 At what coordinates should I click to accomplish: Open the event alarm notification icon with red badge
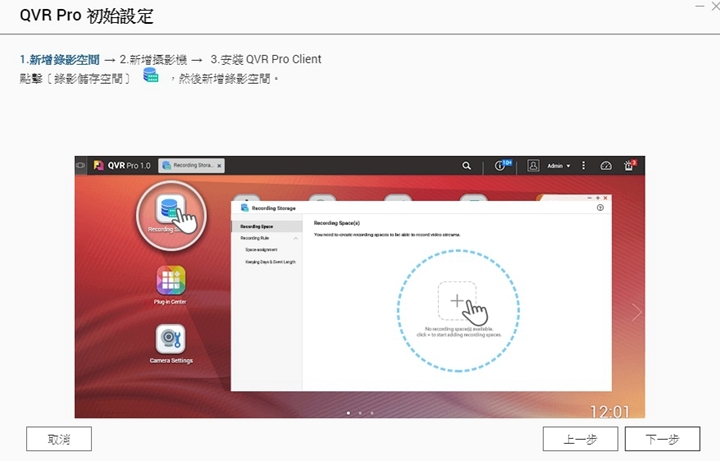click(629, 166)
